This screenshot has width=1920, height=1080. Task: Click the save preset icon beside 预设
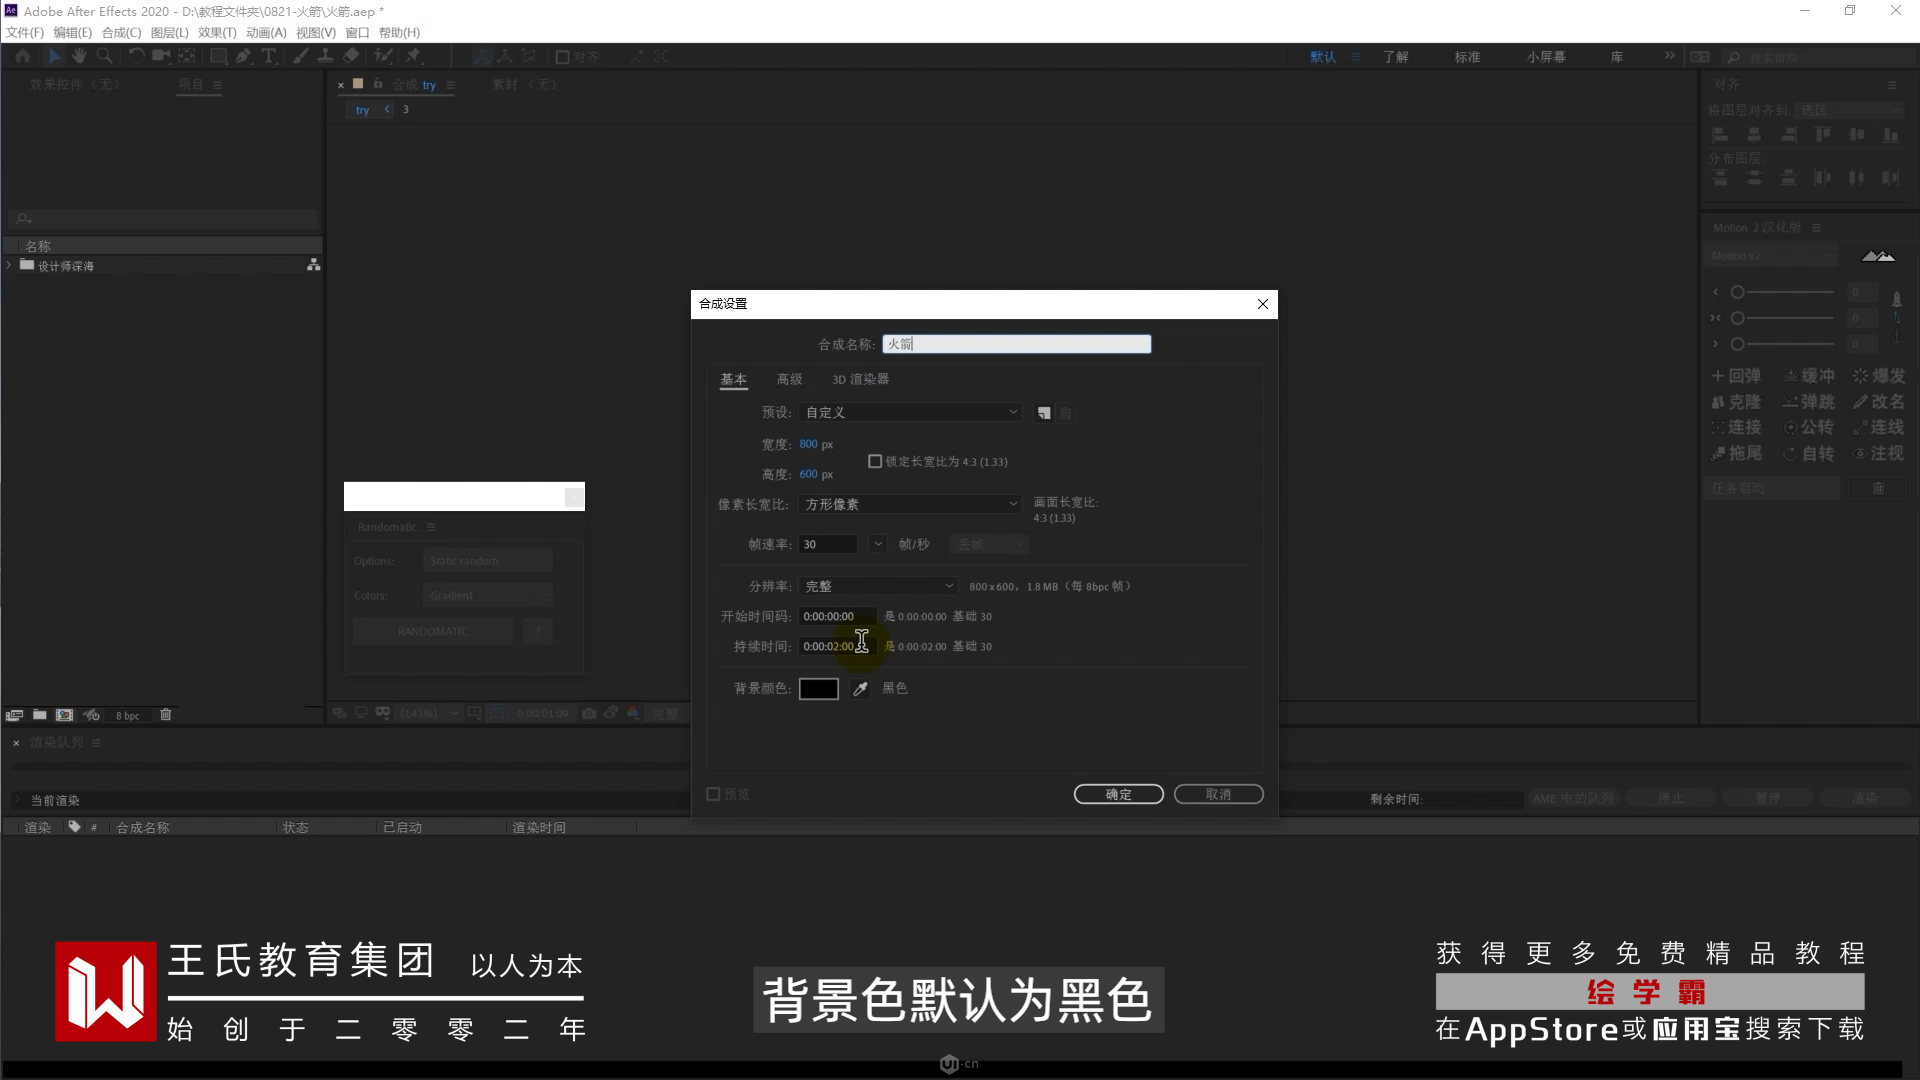[x=1044, y=413]
